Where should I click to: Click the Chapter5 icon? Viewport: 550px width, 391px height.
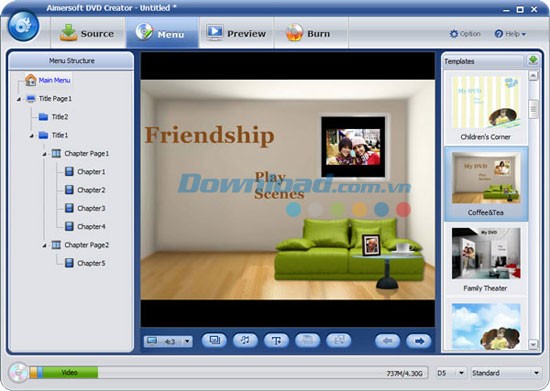(x=69, y=263)
